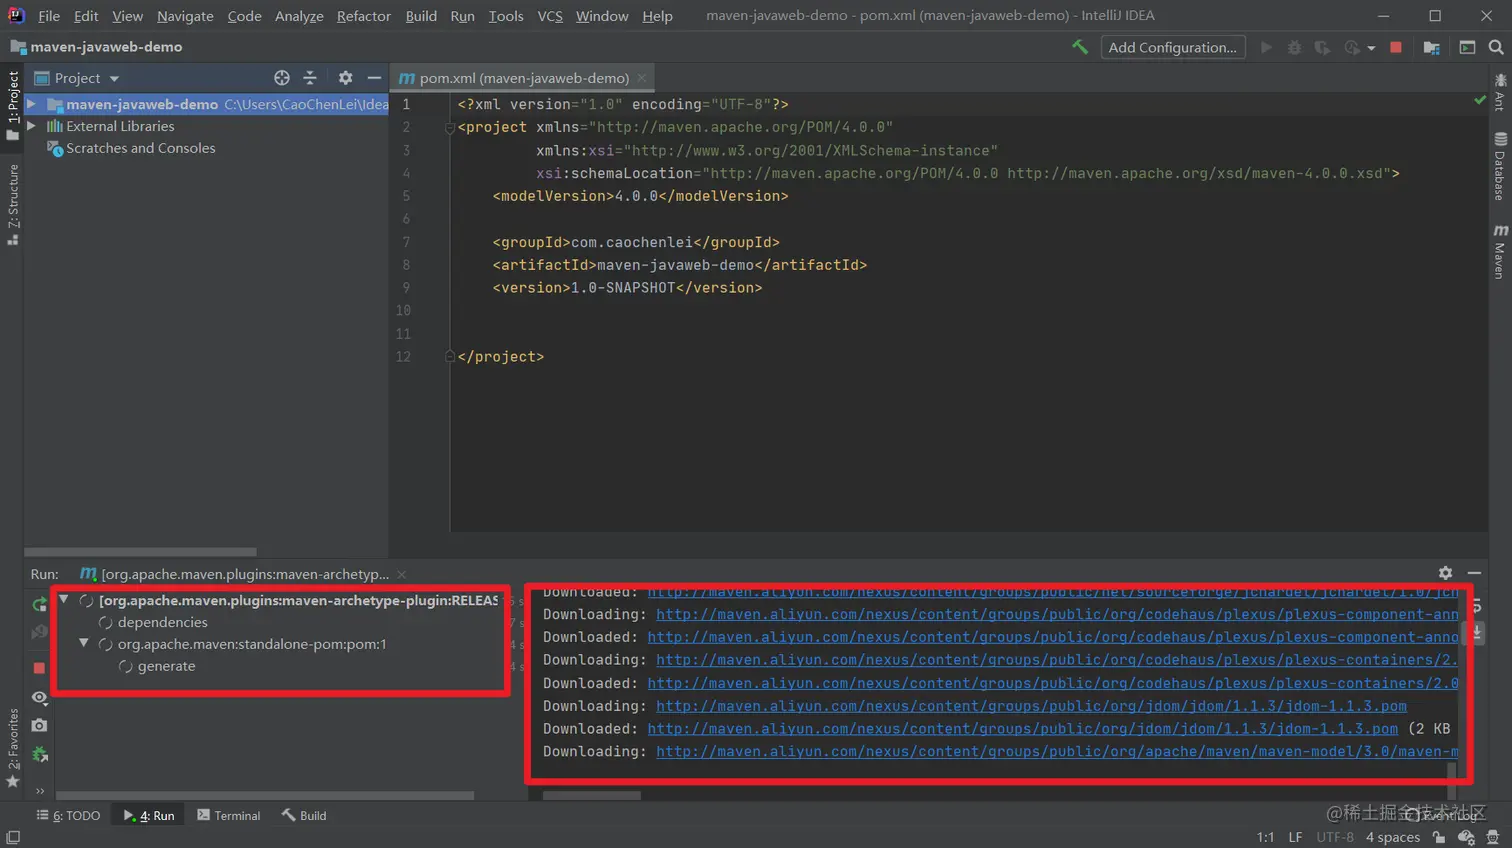Click the debug-attach bug icon in Run panel

pos(39,755)
